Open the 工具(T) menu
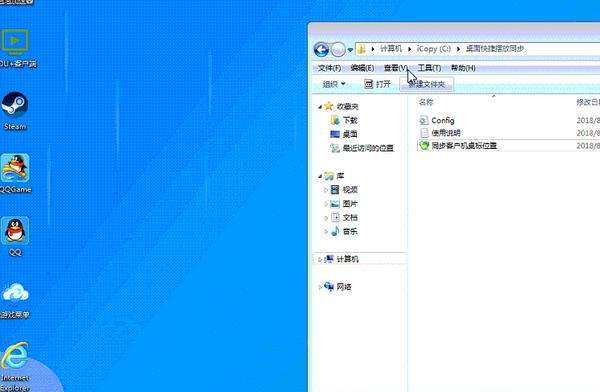The height and width of the screenshot is (392, 600). point(429,68)
